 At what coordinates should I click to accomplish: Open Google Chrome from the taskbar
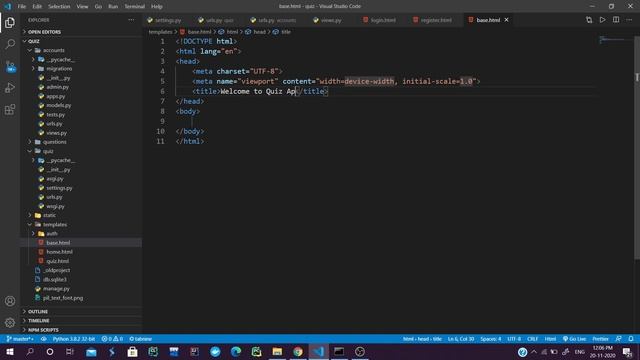tap(298, 351)
